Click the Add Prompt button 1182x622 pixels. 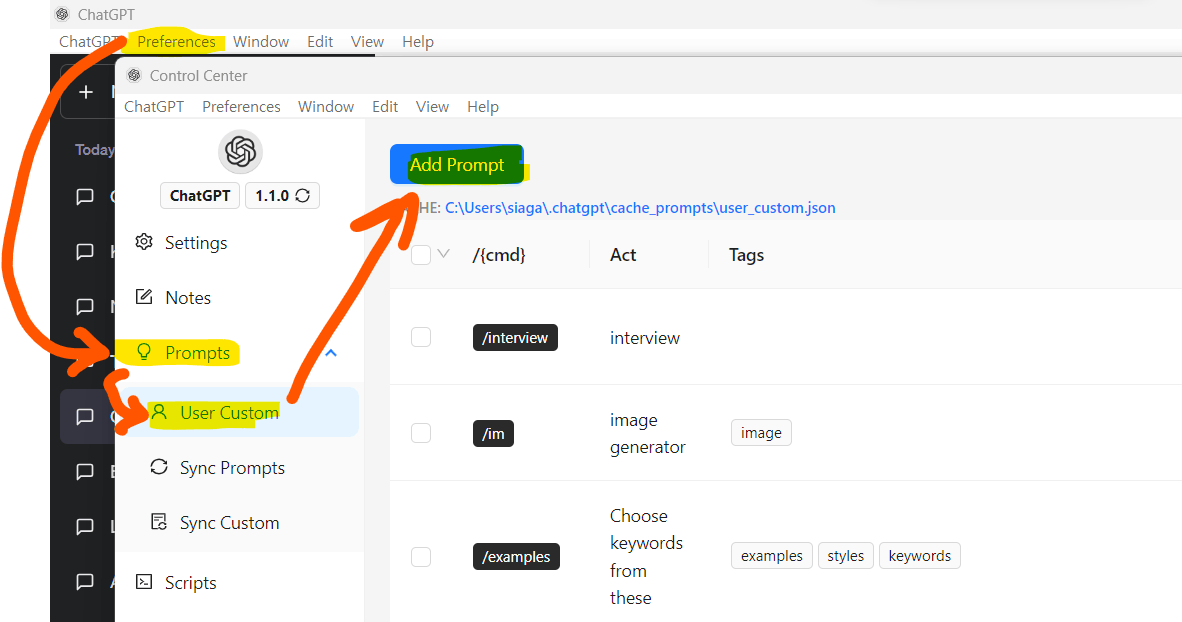point(457,164)
